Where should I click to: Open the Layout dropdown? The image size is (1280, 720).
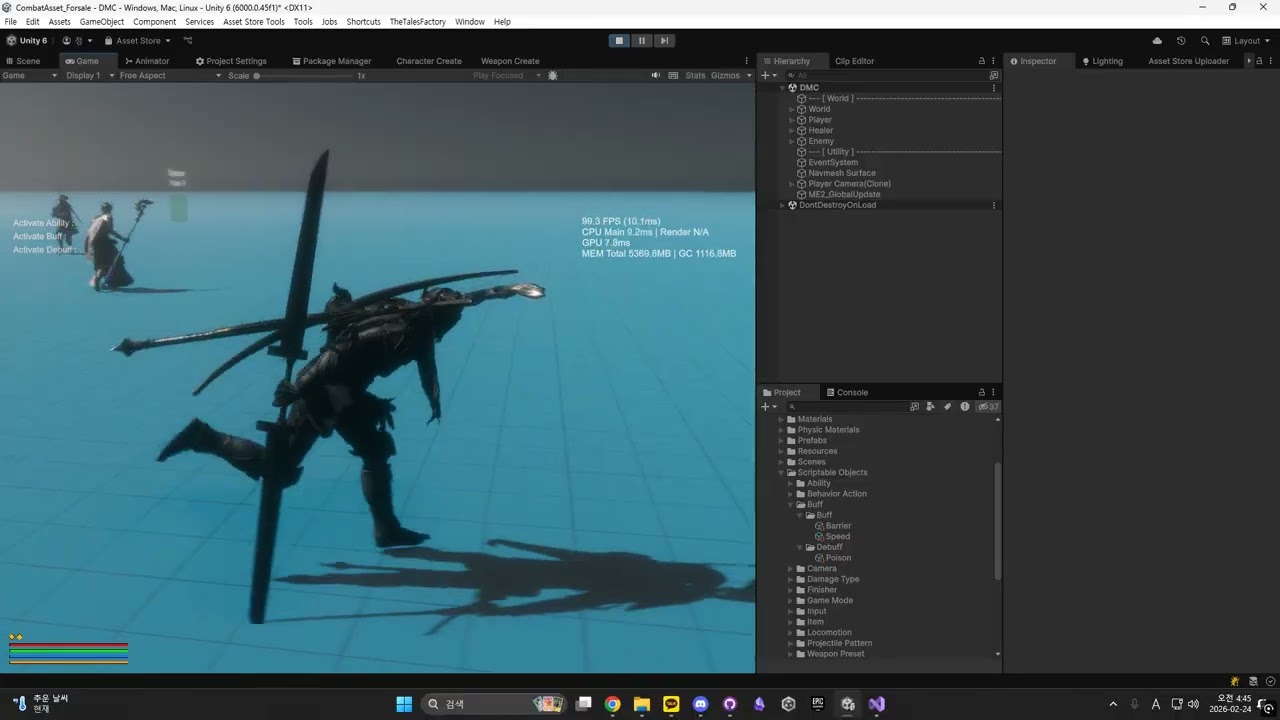[x=1246, y=41]
